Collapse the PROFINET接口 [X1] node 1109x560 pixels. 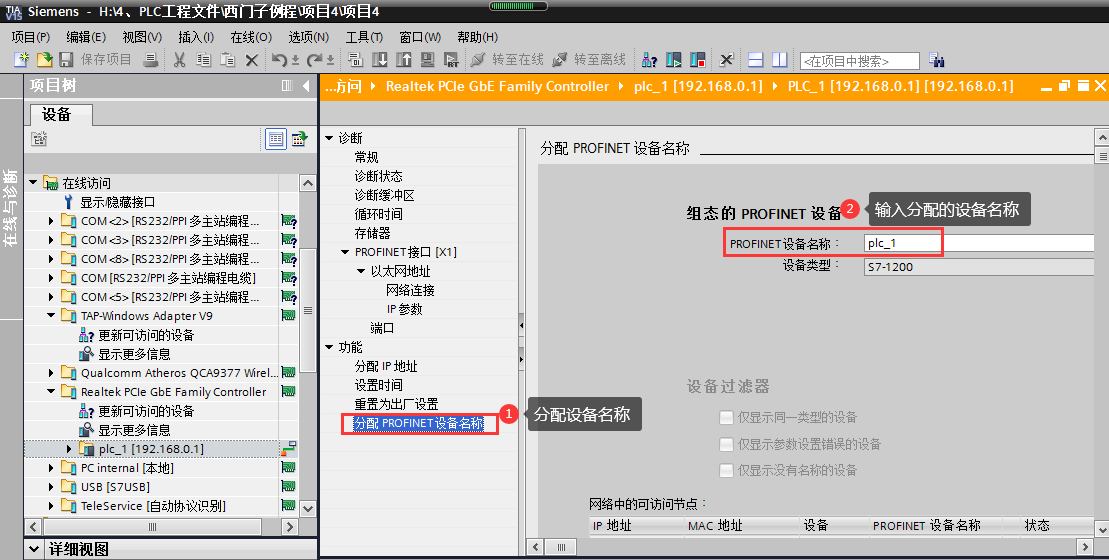pos(345,252)
